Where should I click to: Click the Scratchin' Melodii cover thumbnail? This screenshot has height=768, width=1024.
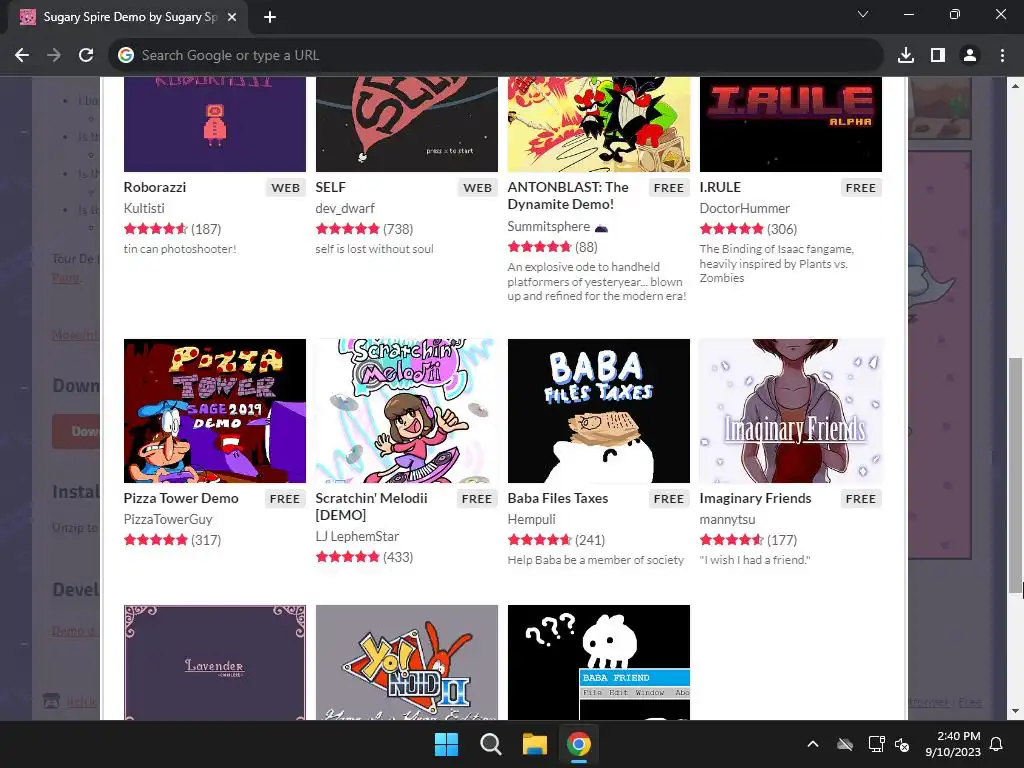[407, 411]
